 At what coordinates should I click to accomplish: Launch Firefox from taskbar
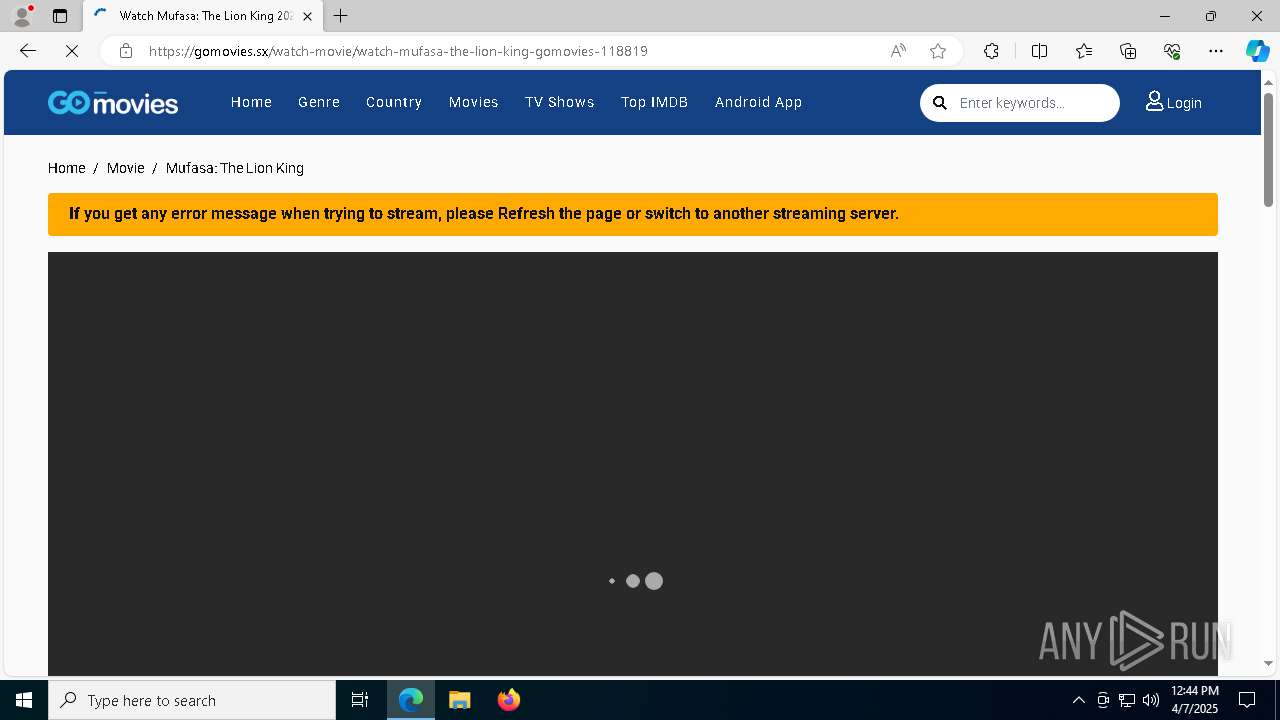tap(509, 700)
